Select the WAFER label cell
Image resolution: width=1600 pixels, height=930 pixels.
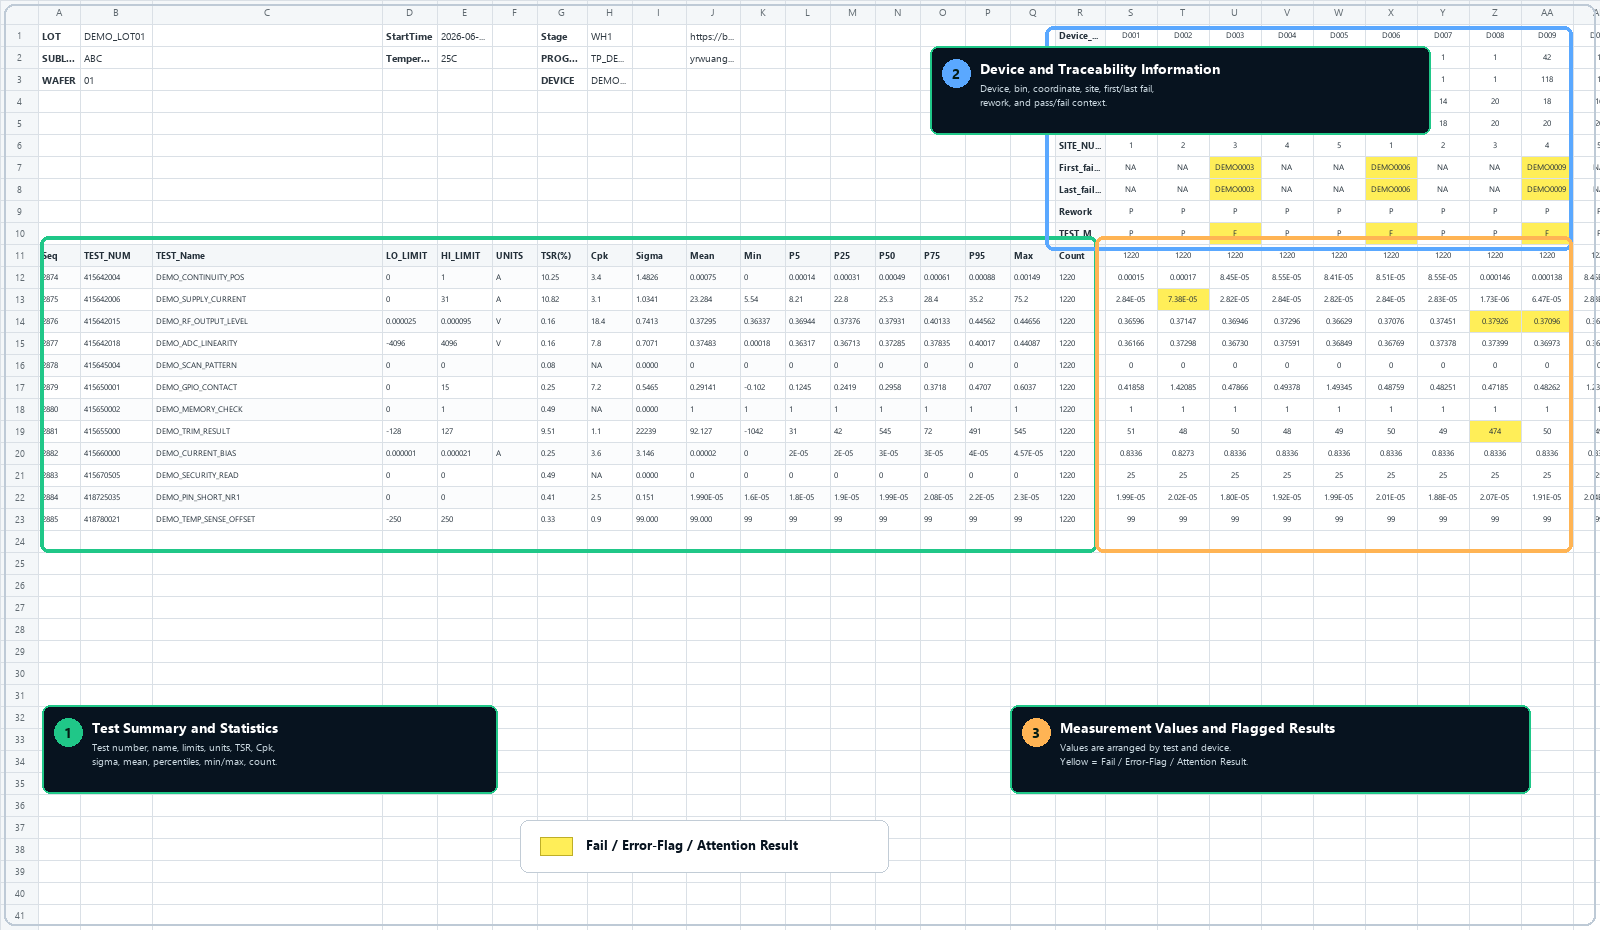pos(59,80)
